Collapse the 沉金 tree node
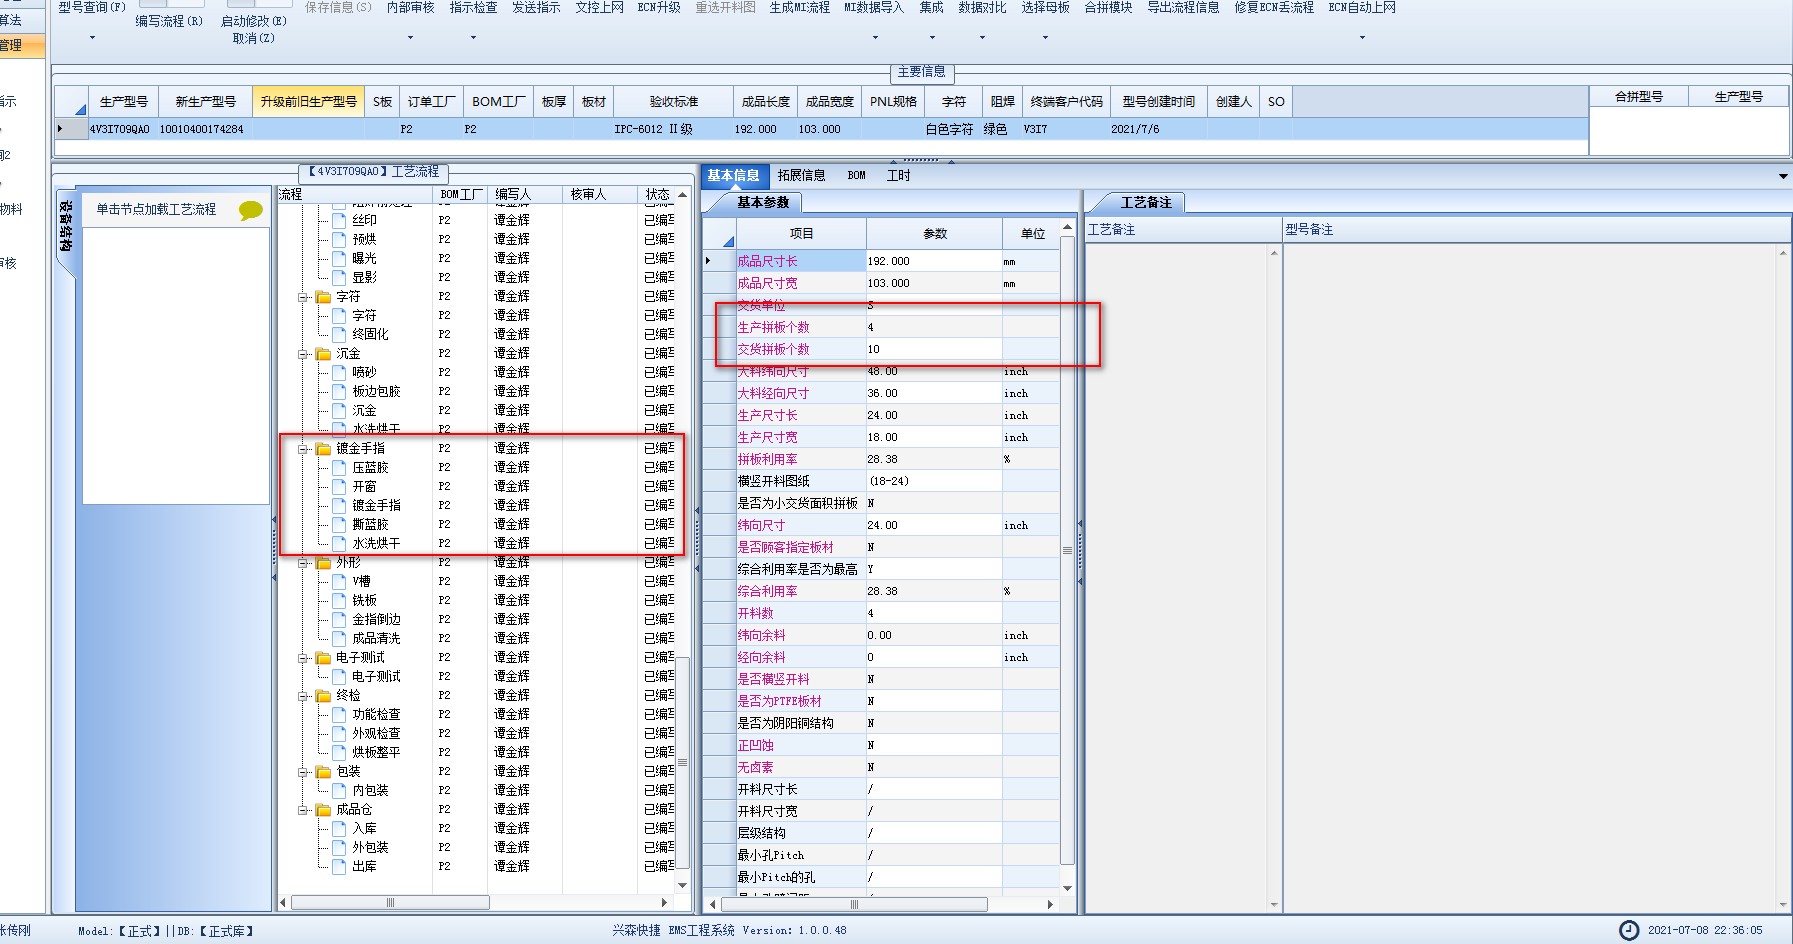This screenshot has height=944, width=1793. pos(303,354)
